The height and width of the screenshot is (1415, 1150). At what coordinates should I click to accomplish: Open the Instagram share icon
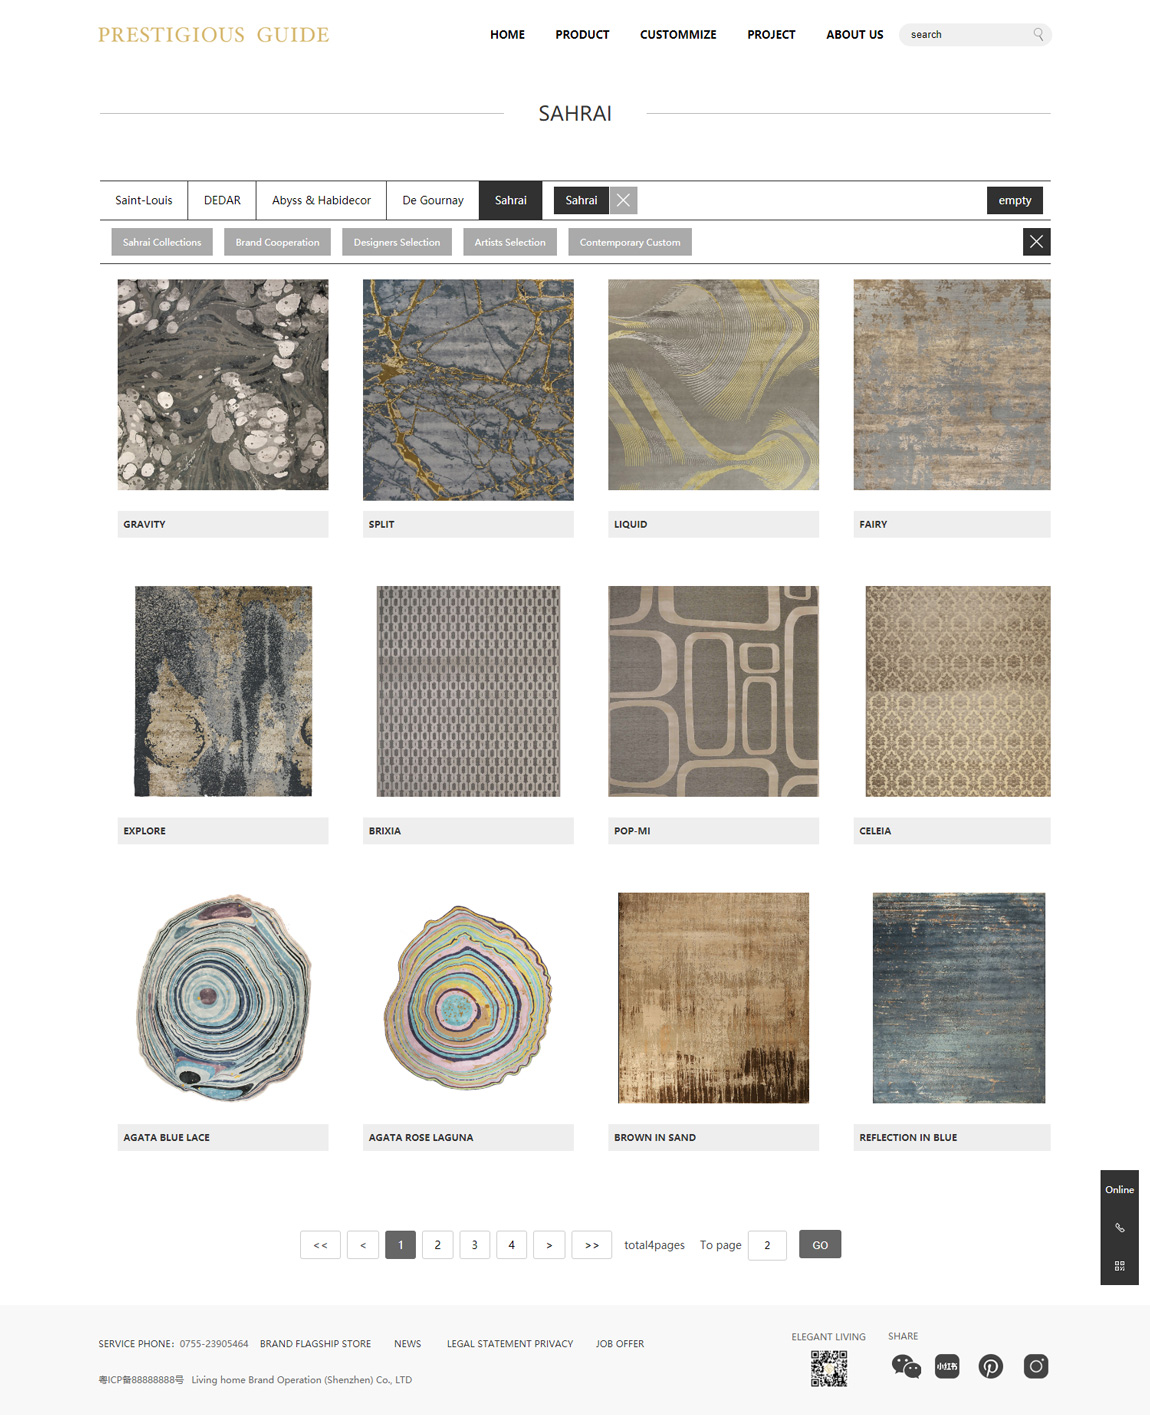point(1036,1366)
